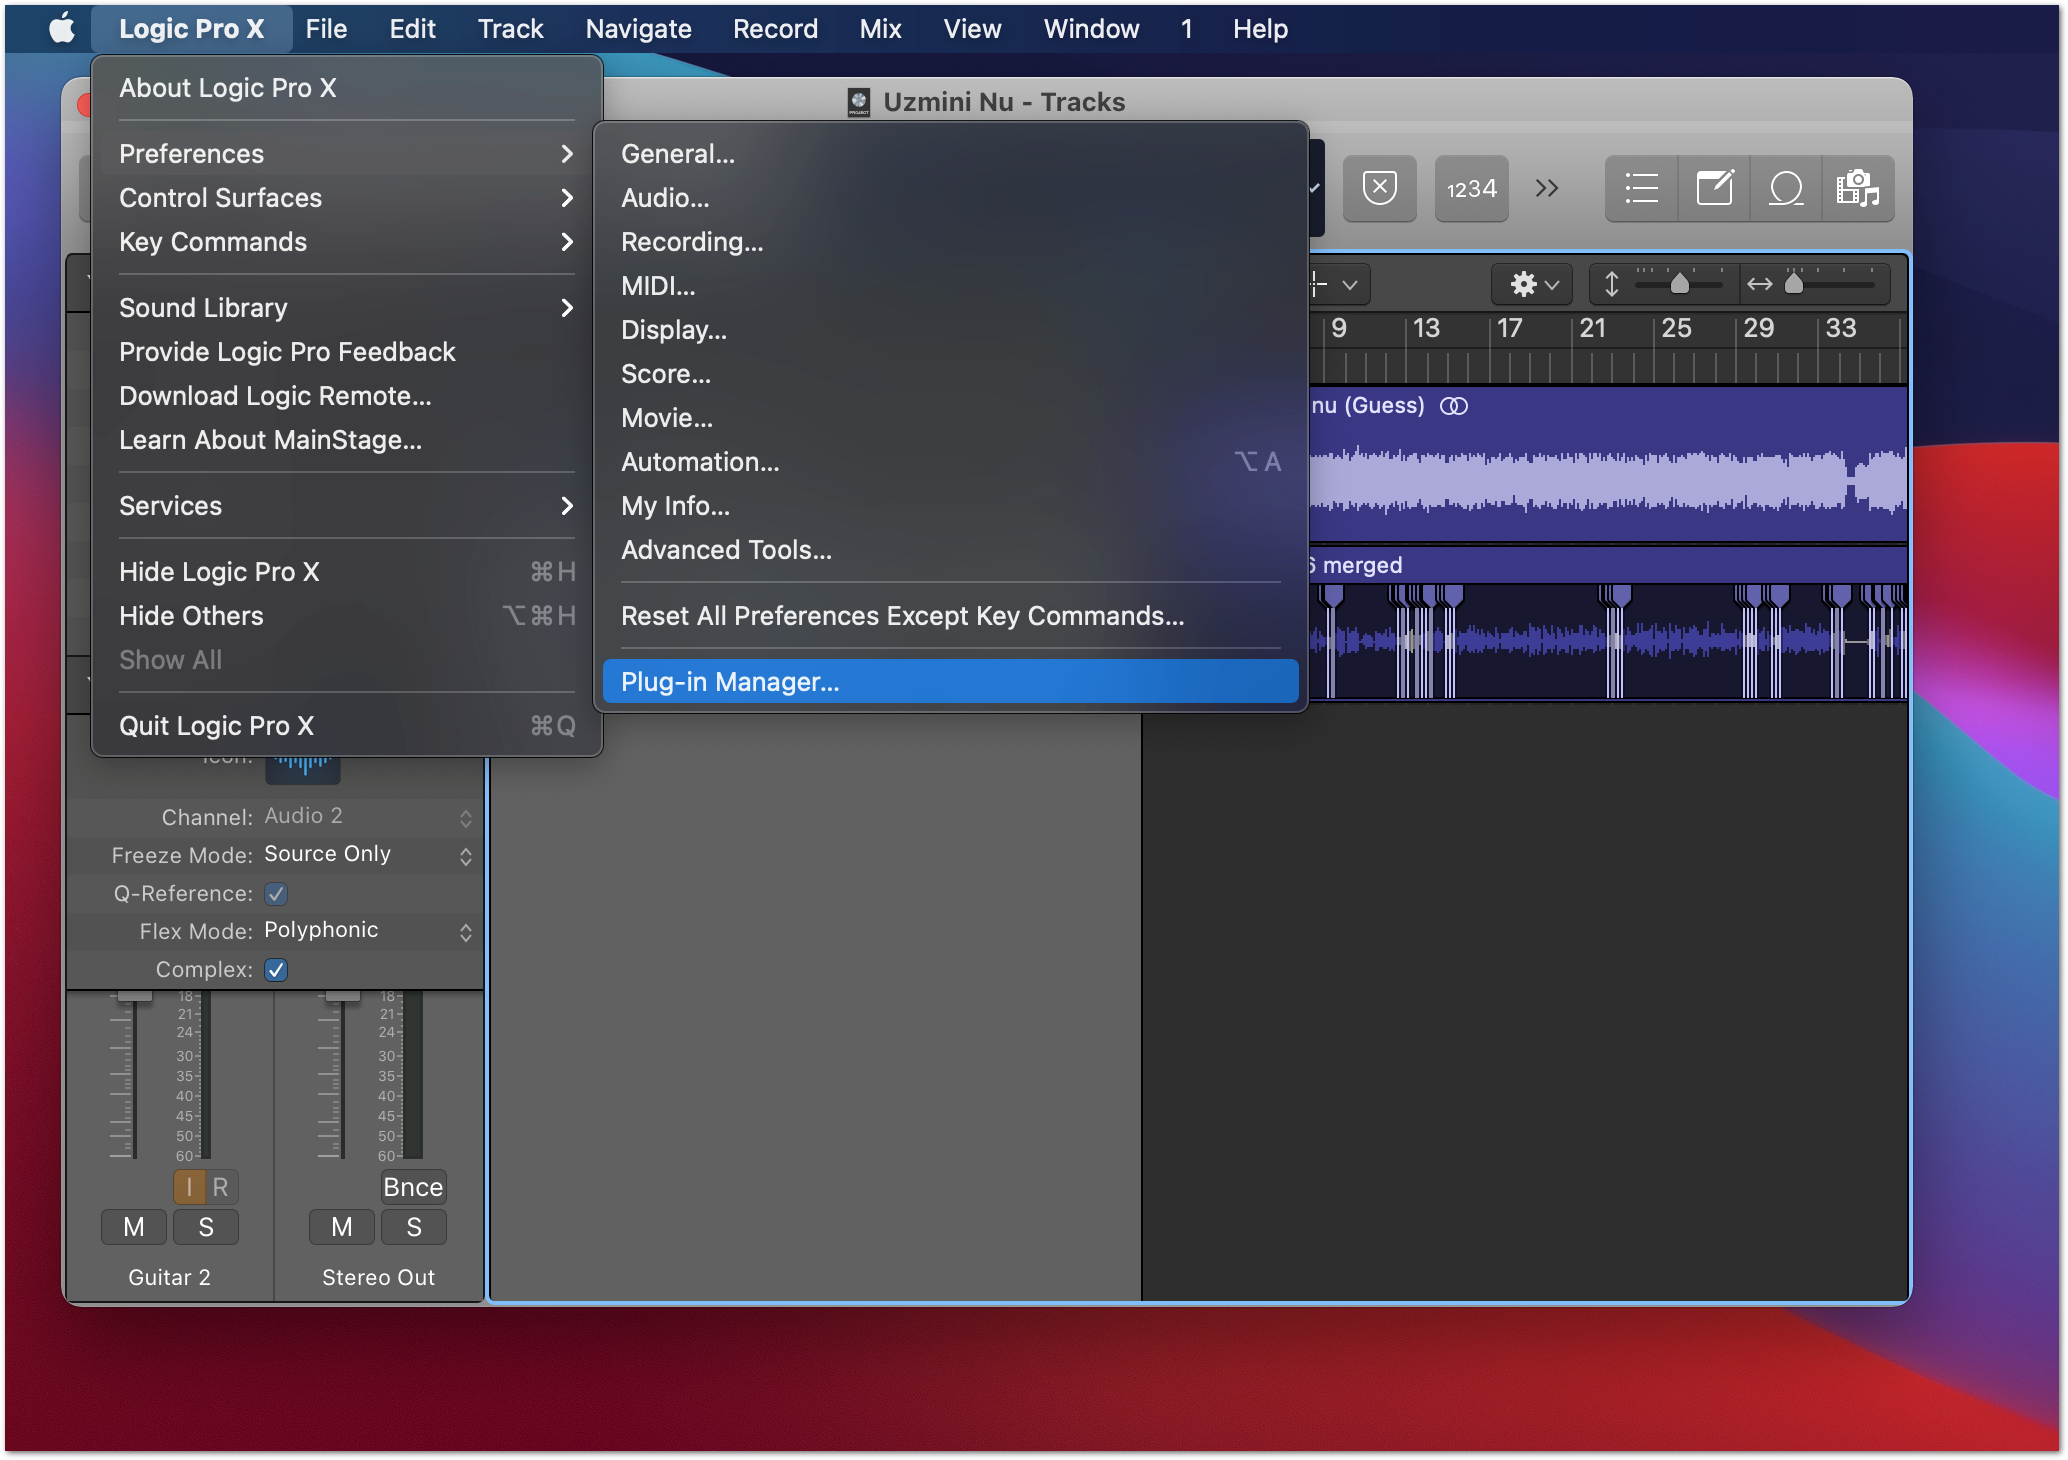Solo the Stereo Out channel strip
The height and width of the screenshot is (1460, 2068).
414,1227
